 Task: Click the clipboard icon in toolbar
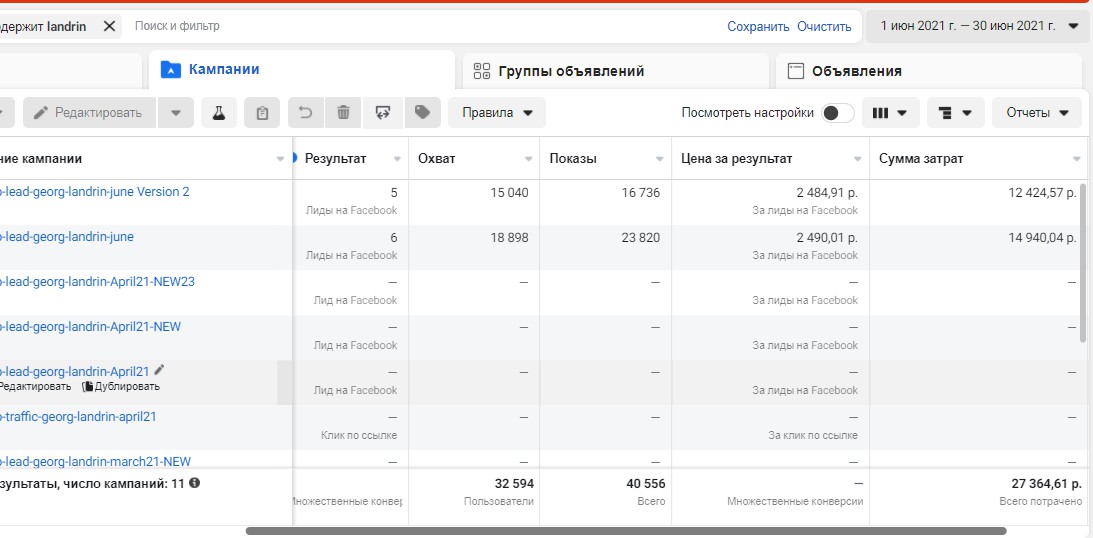[262, 113]
